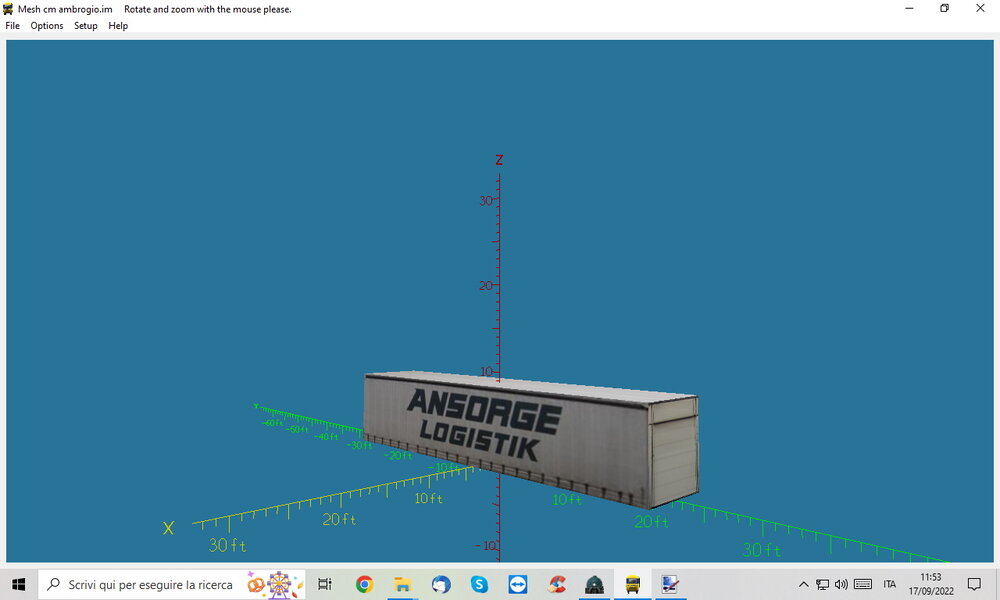Show hidden system tray icons
The width and height of the screenshot is (1000, 600).
[x=804, y=584]
